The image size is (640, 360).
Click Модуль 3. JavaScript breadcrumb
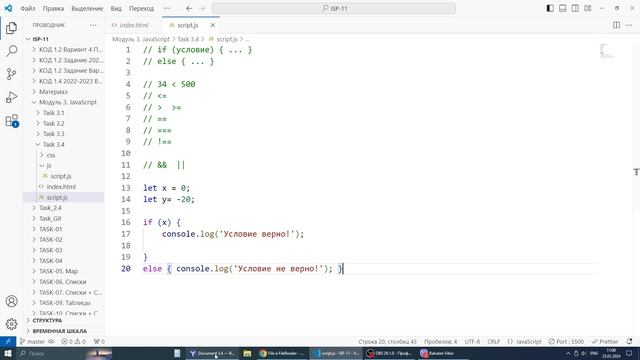pyautogui.click(x=141, y=39)
